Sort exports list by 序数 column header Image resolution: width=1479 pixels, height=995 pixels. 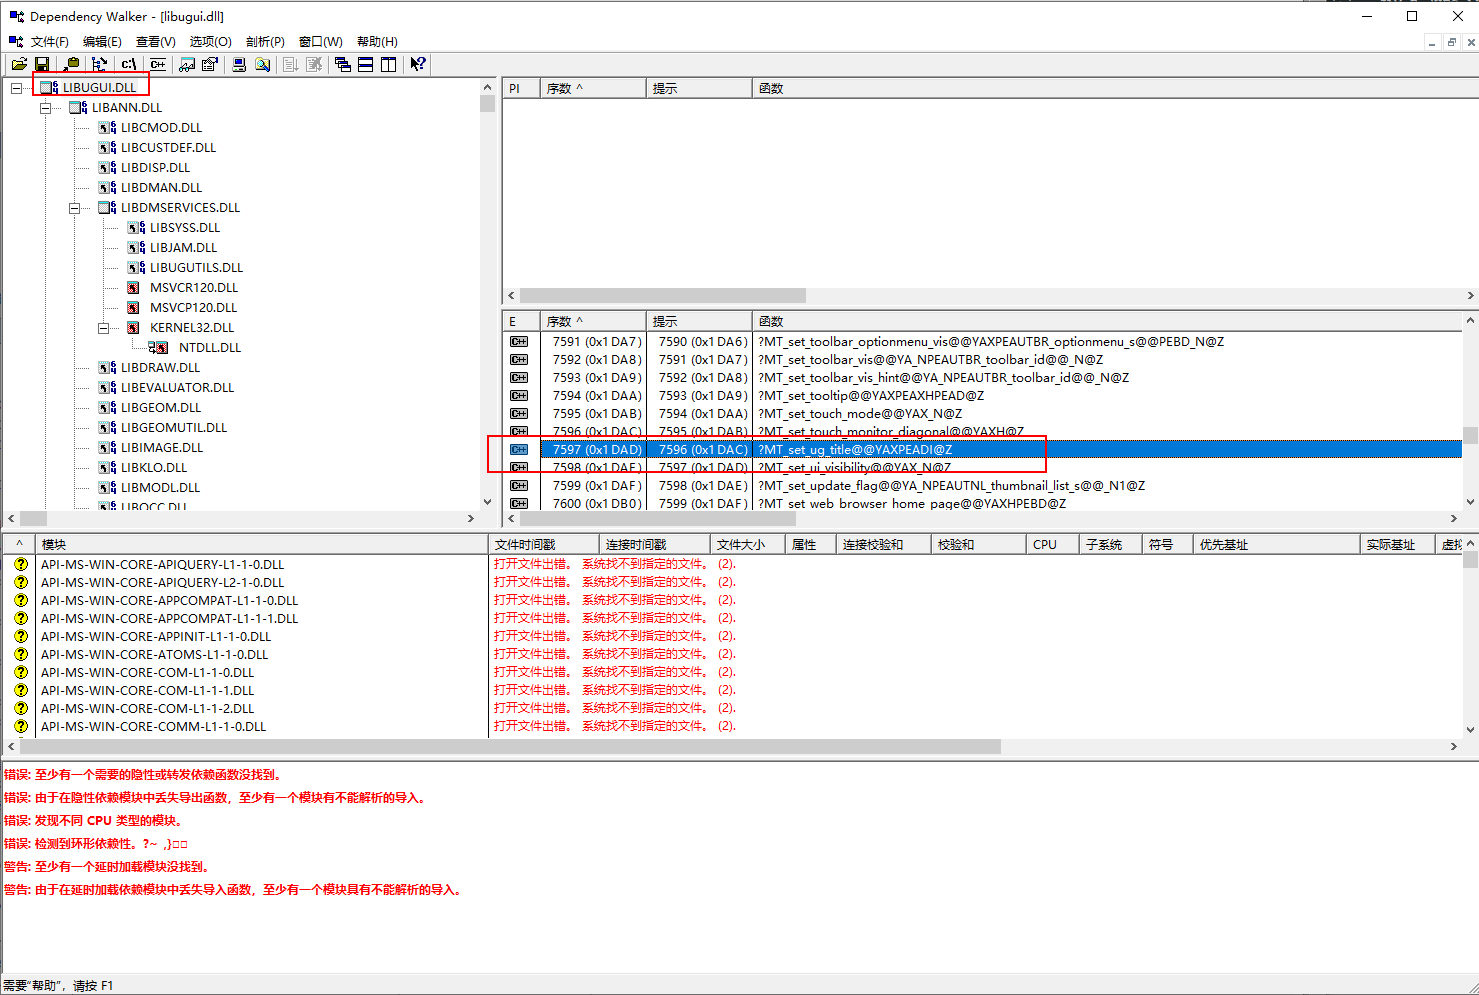click(593, 321)
